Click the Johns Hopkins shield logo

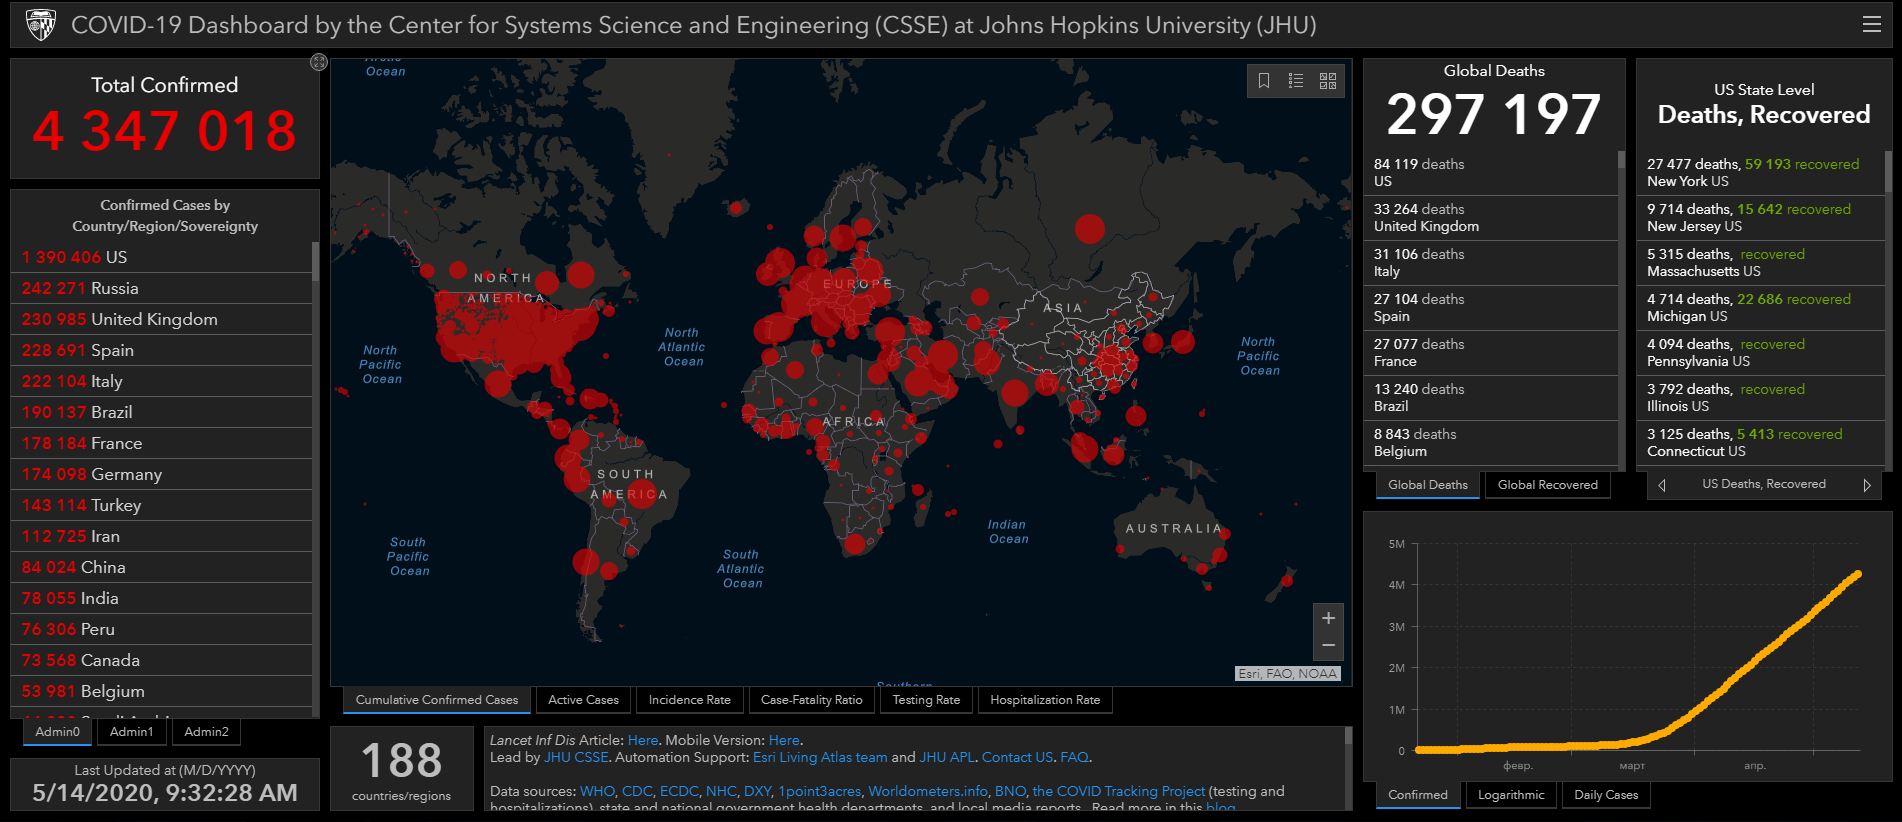[x=40, y=24]
